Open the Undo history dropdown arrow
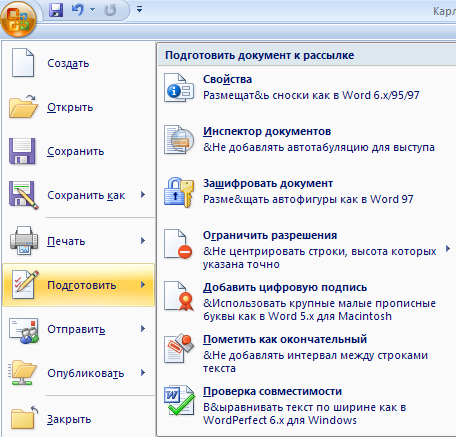Image resolution: width=456 pixels, height=437 pixels. (92, 10)
